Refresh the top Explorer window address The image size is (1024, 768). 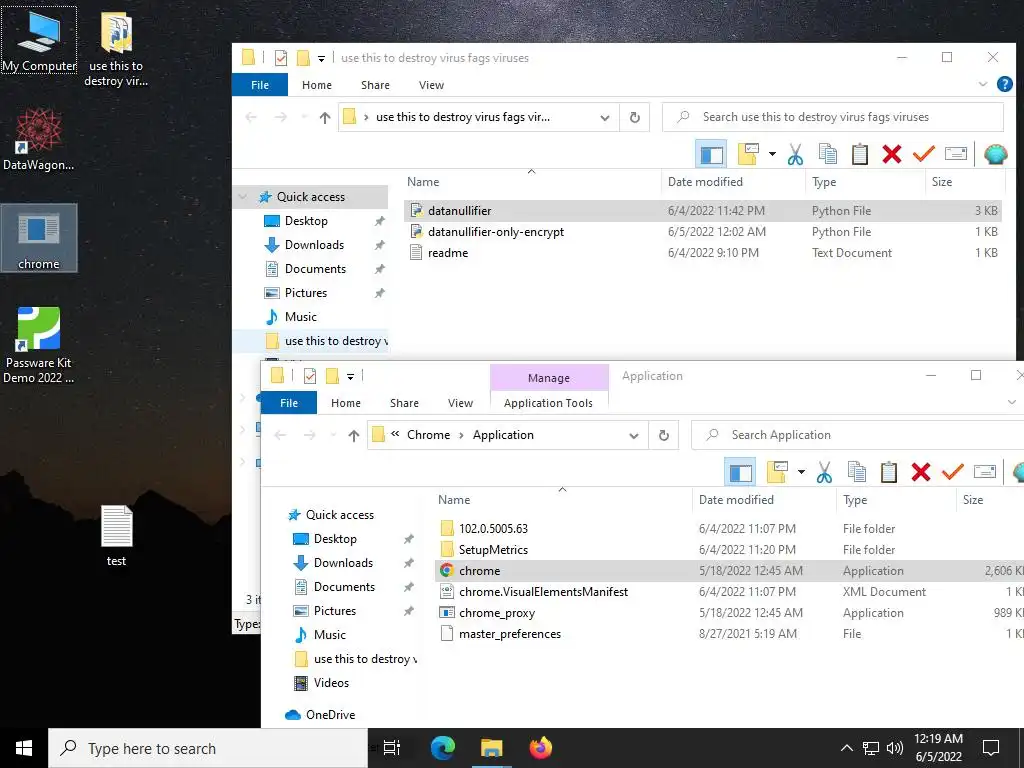[x=634, y=118]
